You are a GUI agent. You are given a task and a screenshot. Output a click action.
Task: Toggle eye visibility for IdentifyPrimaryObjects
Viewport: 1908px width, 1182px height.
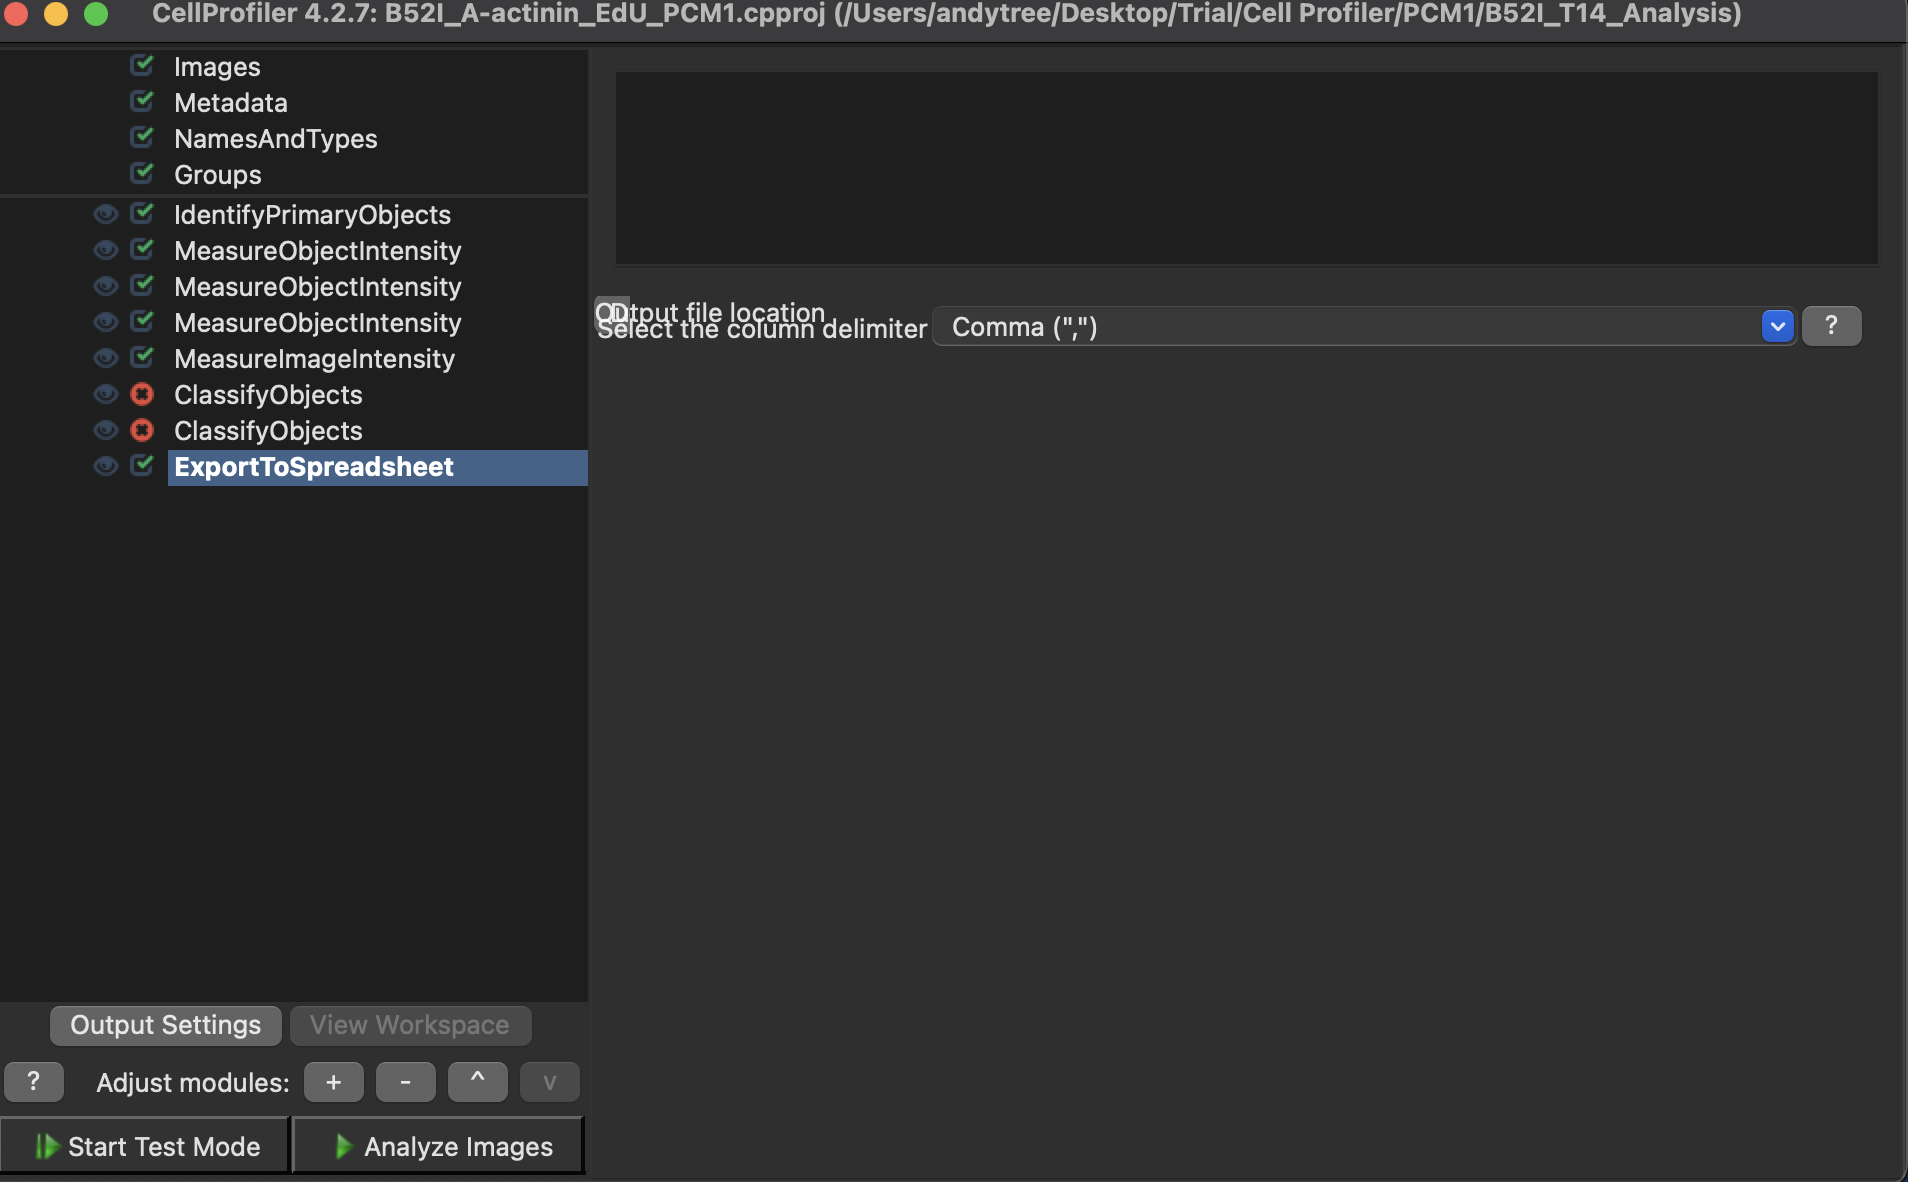click(x=105, y=214)
